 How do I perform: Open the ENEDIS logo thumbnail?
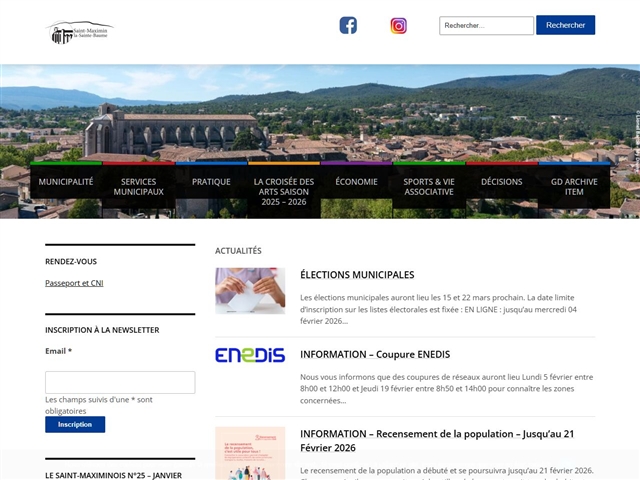[250, 355]
